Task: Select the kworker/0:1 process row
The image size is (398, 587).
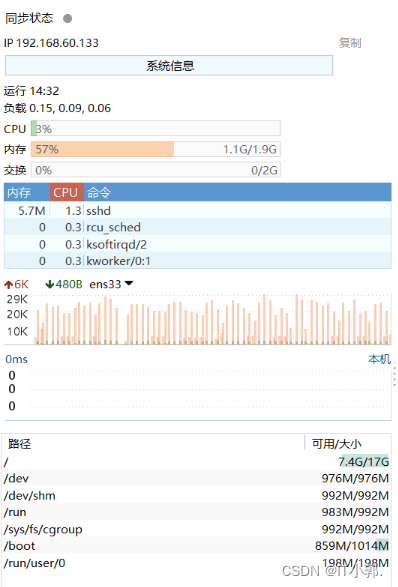Action: 198,261
